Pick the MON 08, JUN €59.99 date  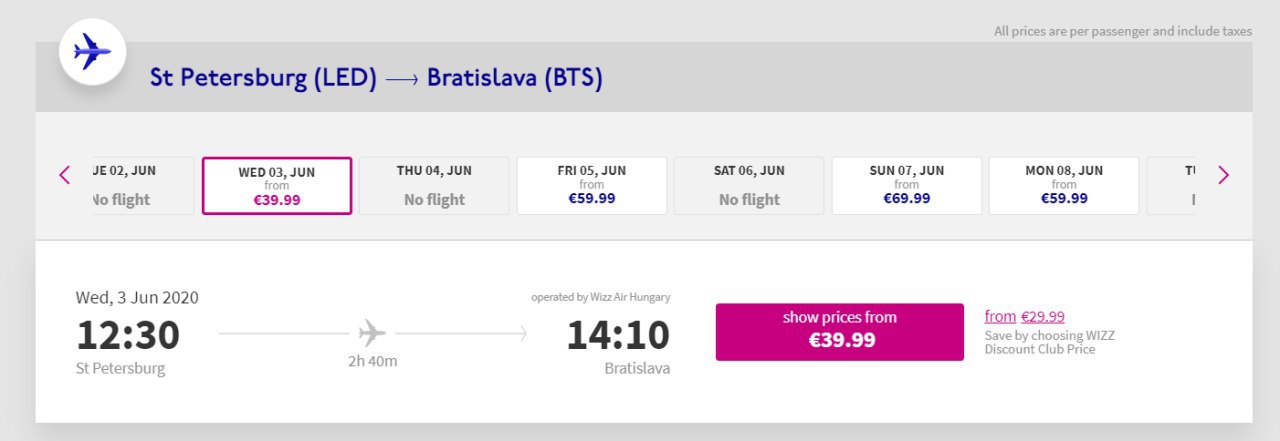pos(1064,186)
